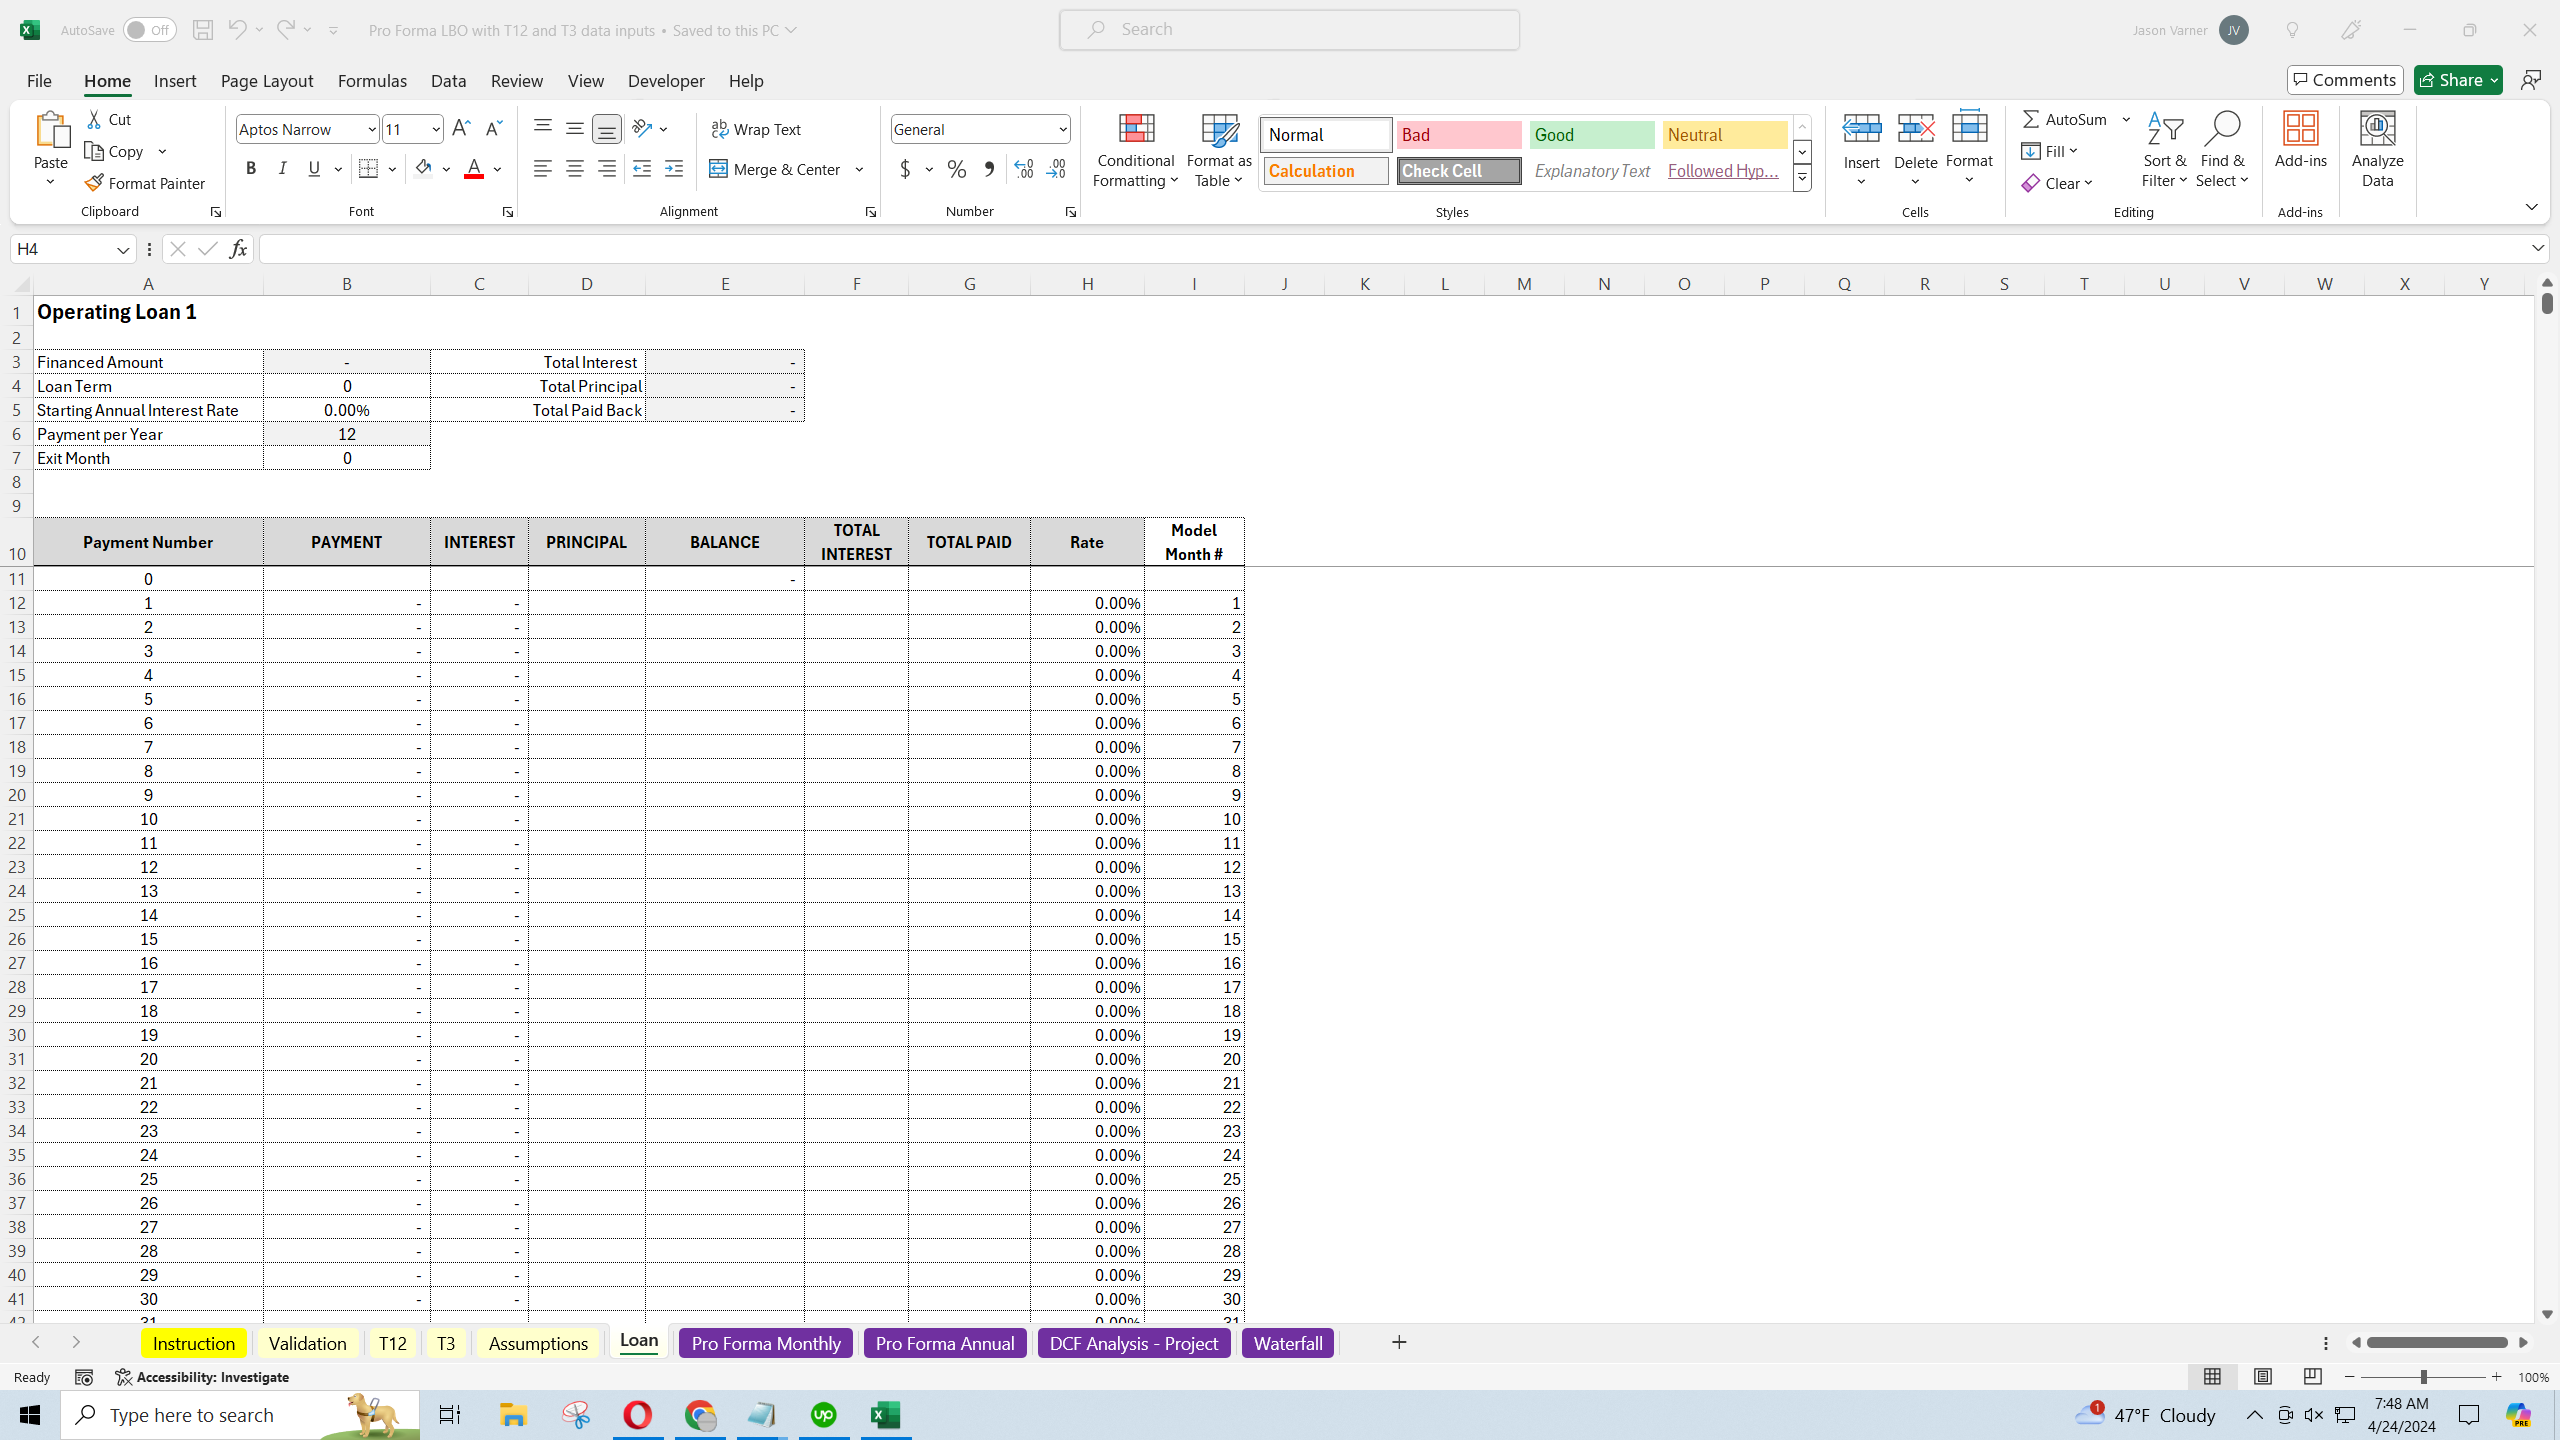Click the Sort & Filter icon
Viewport: 2560px width, 1440px height.
(2164, 130)
